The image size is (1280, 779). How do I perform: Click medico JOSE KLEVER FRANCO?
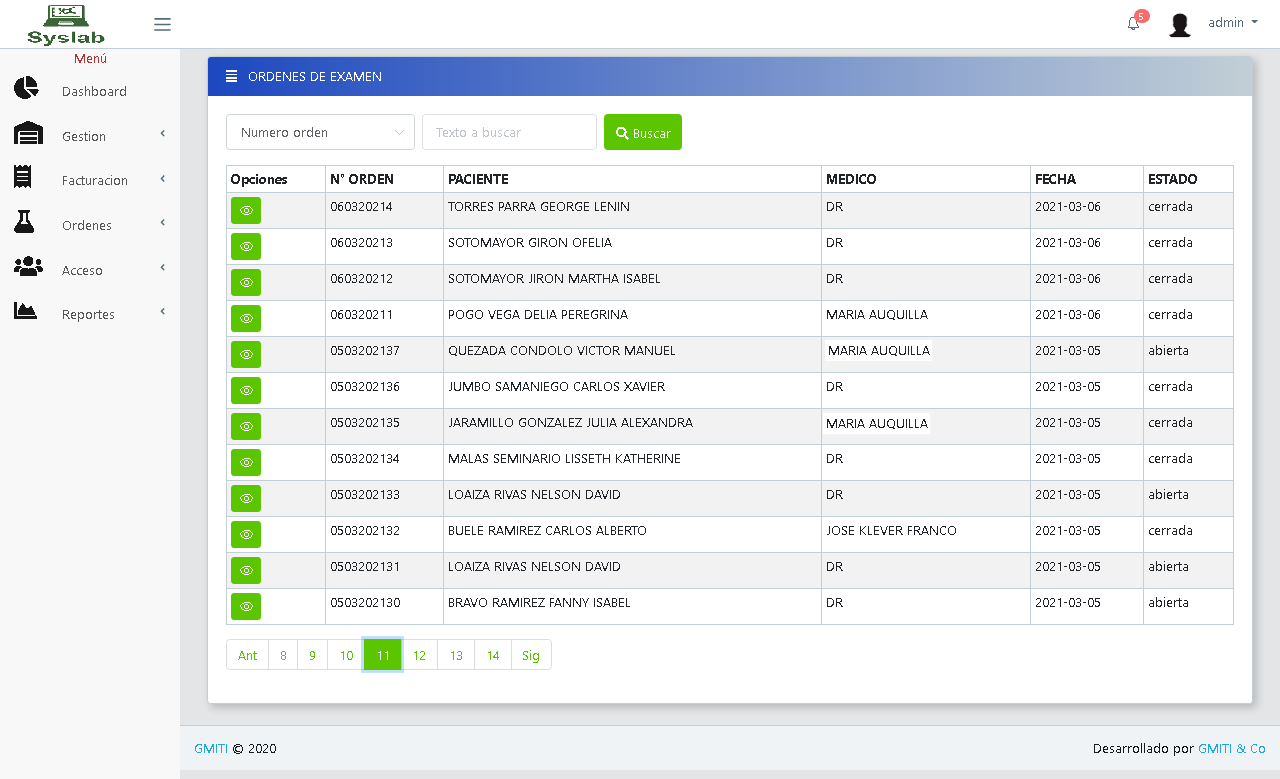click(x=891, y=531)
